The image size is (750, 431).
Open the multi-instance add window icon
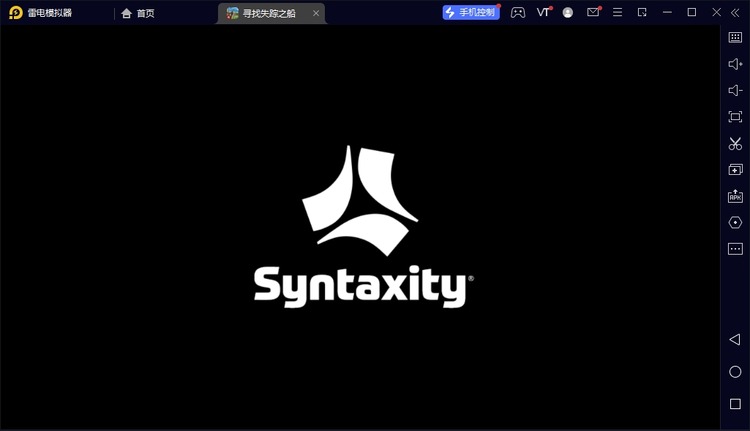tap(735, 169)
